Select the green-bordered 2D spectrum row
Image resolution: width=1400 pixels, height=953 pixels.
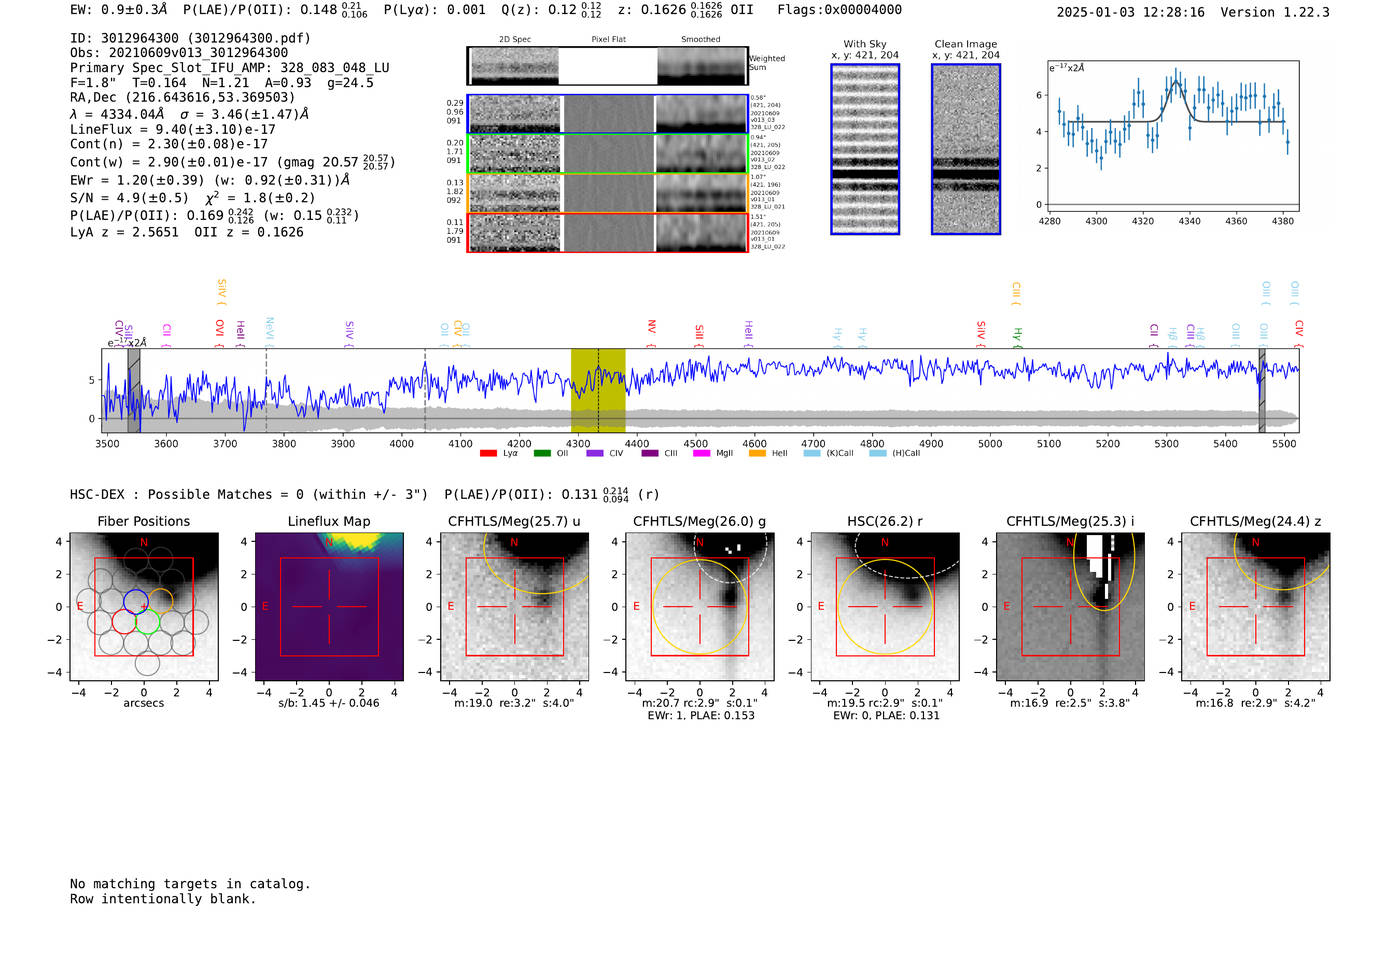pyautogui.click(x=607, y=154)
